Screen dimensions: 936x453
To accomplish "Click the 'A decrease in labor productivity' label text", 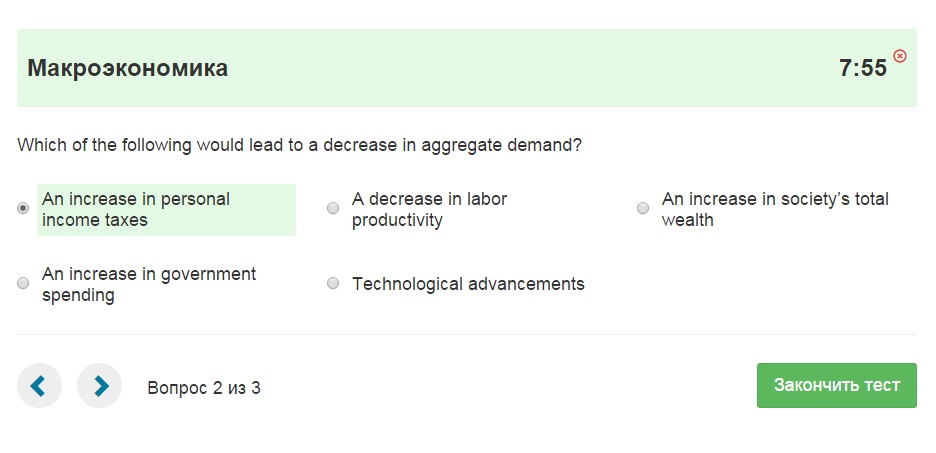I will (429, 210).
